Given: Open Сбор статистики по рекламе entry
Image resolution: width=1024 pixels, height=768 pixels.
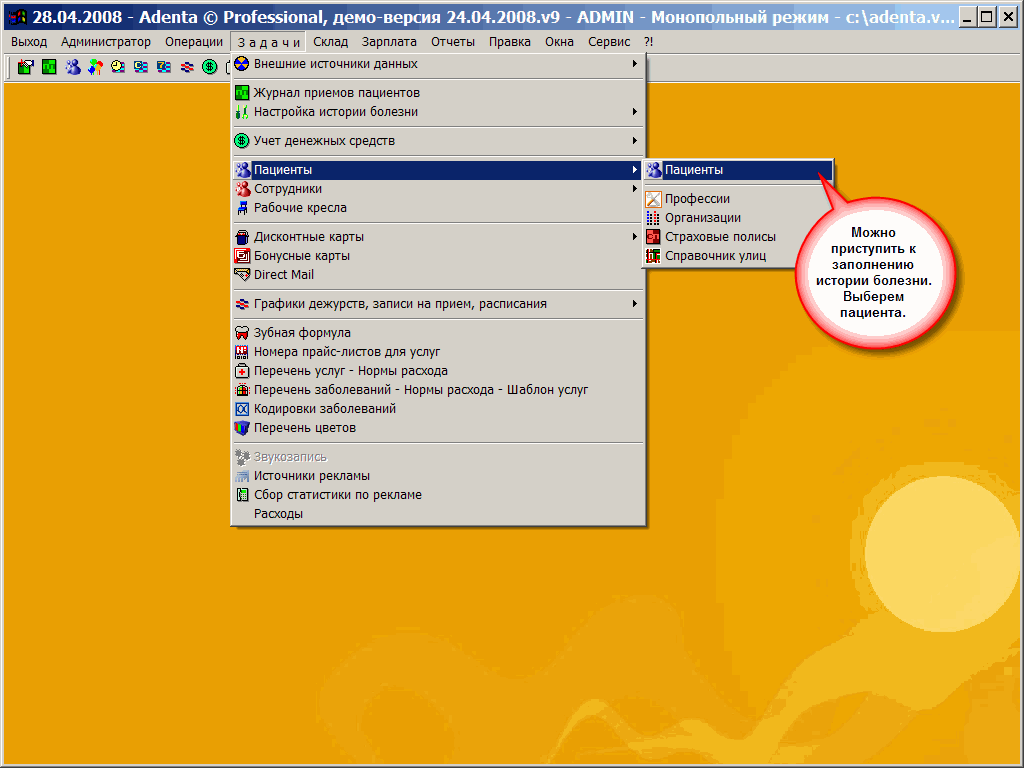Looking at the screenshot, I should (x=337, y=495).
